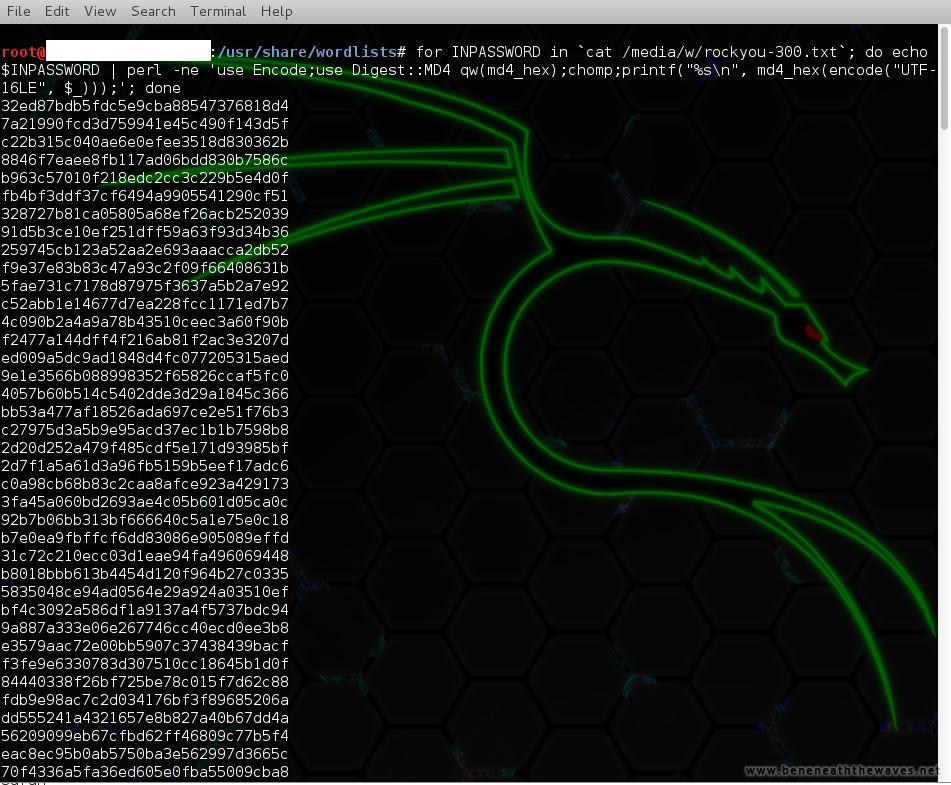Click the hash starting with "8846f7ea"
Screen dimensions: 951x785
pyautogui.click(x=145, y=160)
